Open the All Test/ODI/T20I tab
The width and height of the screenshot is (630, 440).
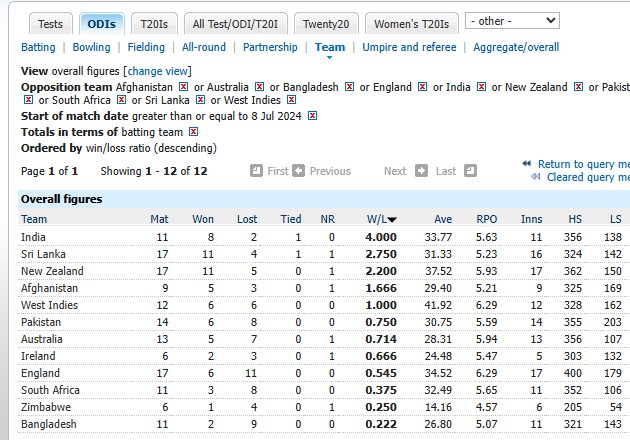(x=235, y=24)
